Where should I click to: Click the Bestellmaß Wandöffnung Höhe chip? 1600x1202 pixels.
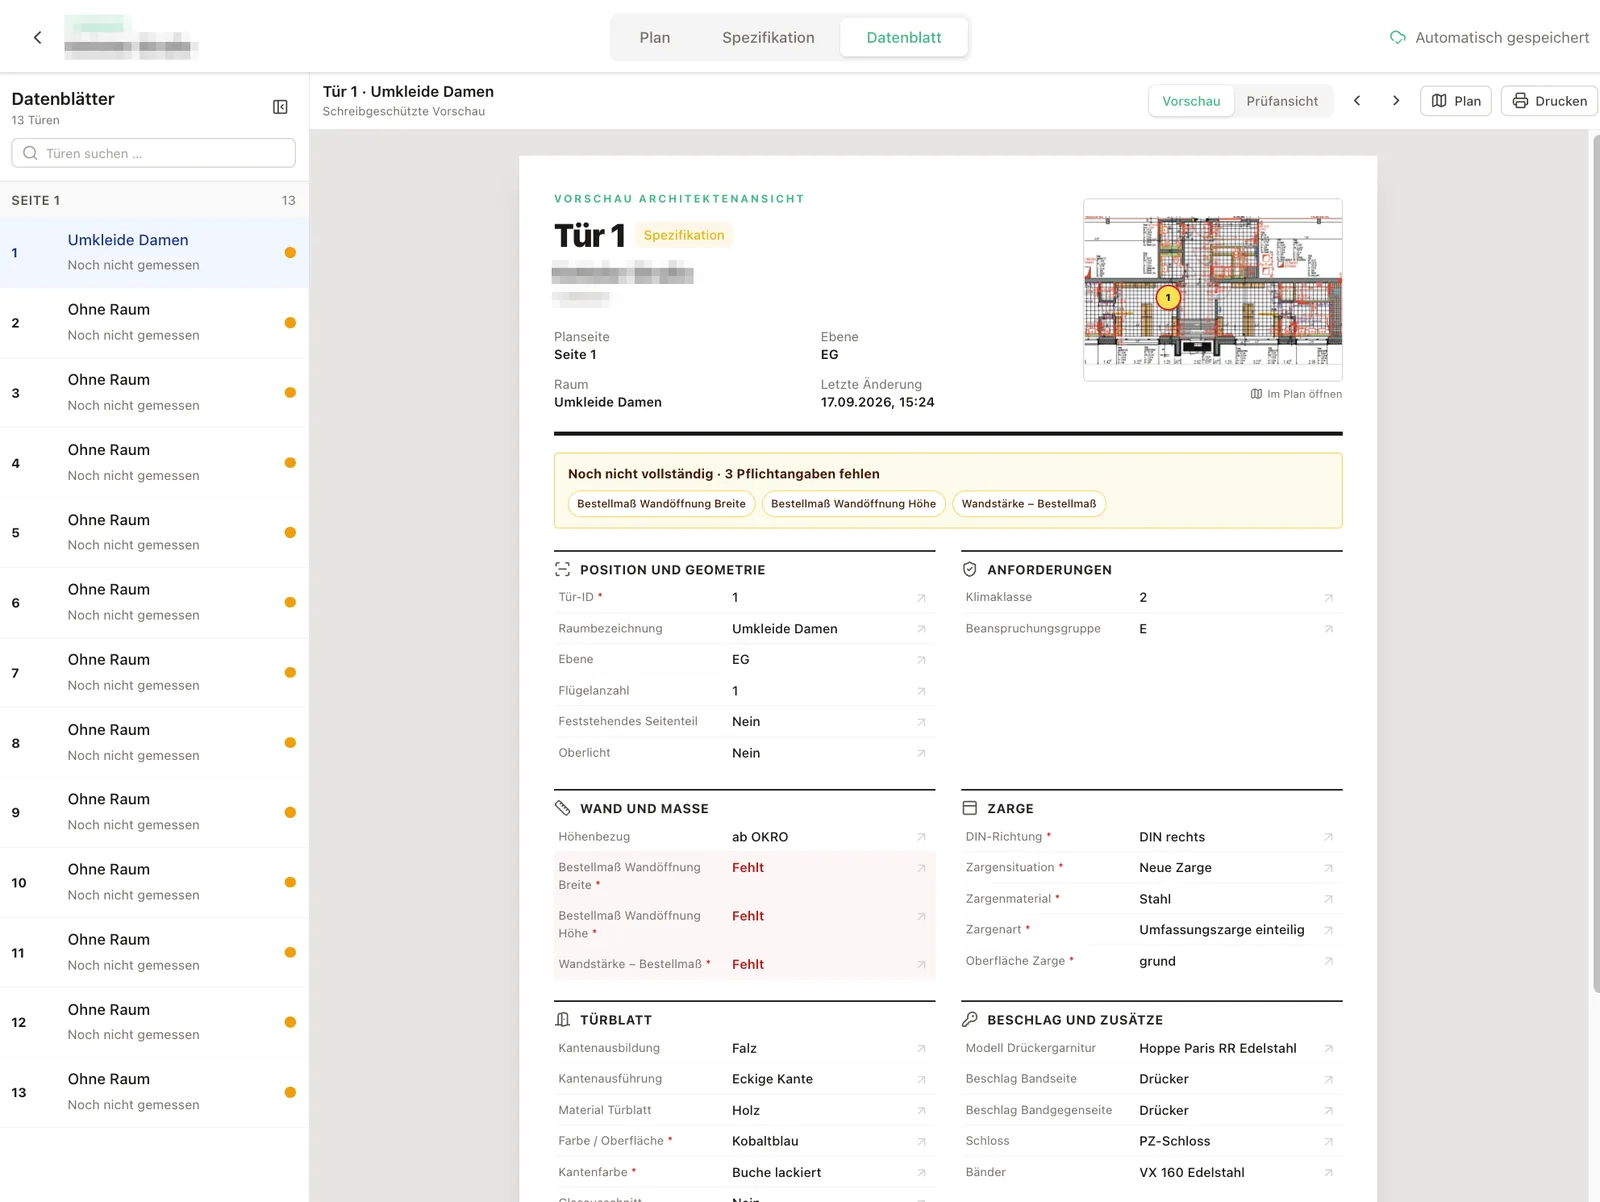(x=853, y=504)
